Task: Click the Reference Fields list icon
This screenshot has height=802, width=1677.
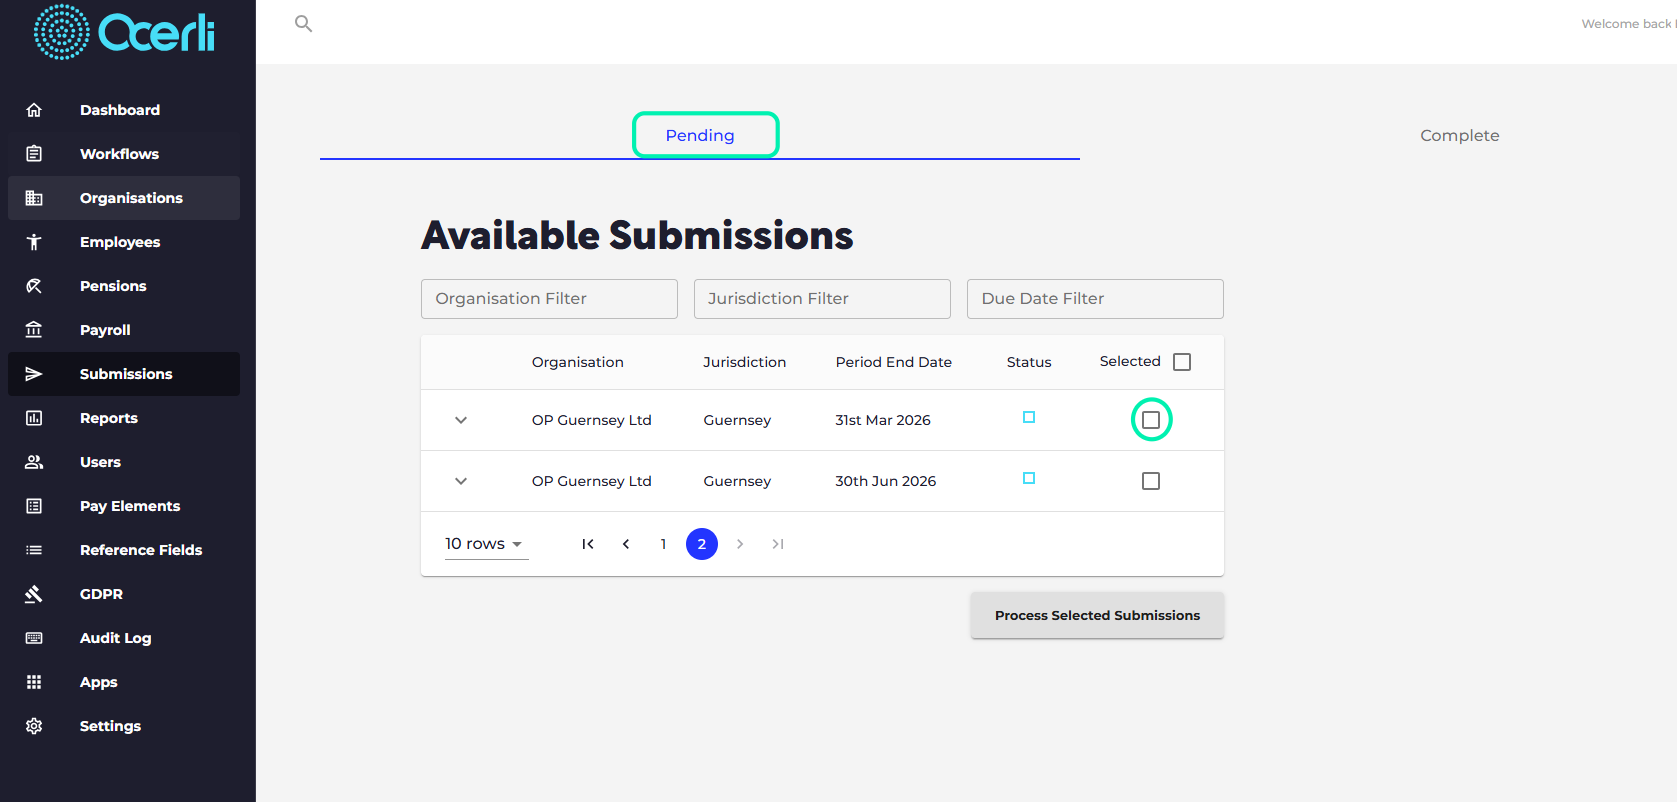Action: [x=34, y=550]
